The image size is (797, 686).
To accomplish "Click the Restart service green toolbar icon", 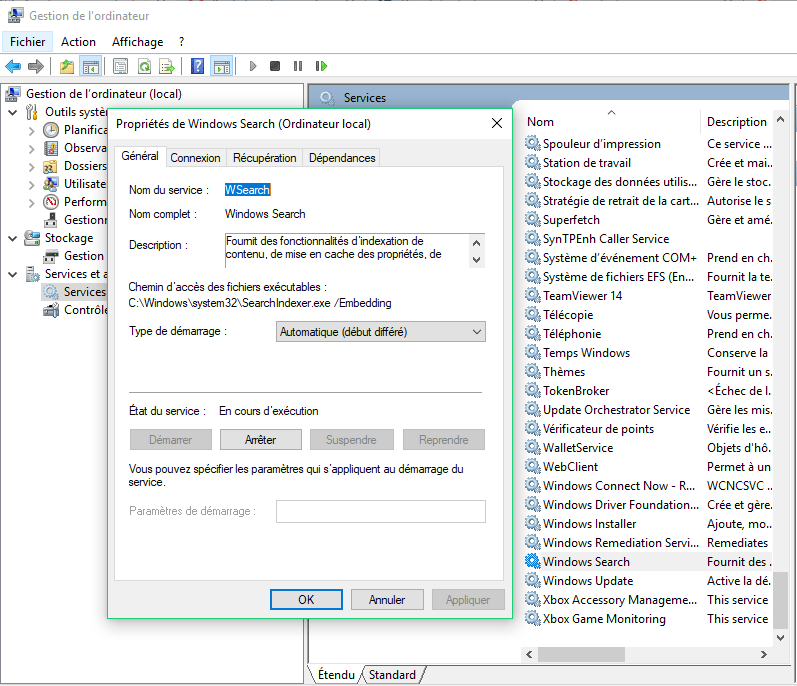I will point(321,66).
